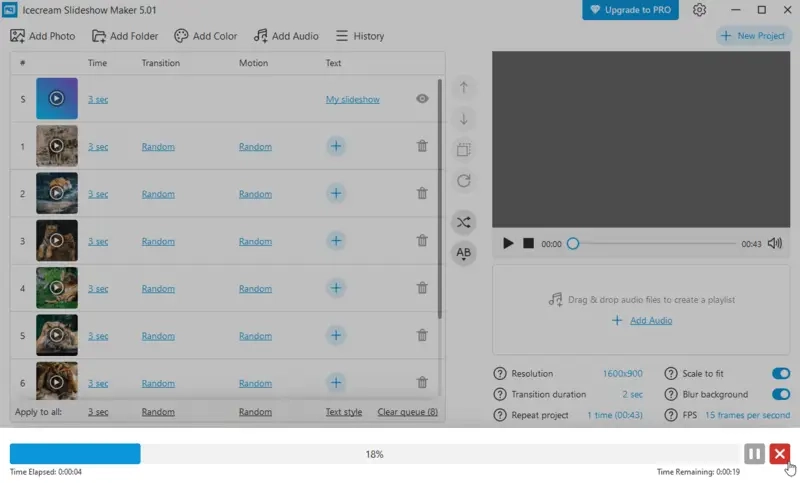Pause the slideshow export progress
Screen dimensions: 800x483
[754, 454]
